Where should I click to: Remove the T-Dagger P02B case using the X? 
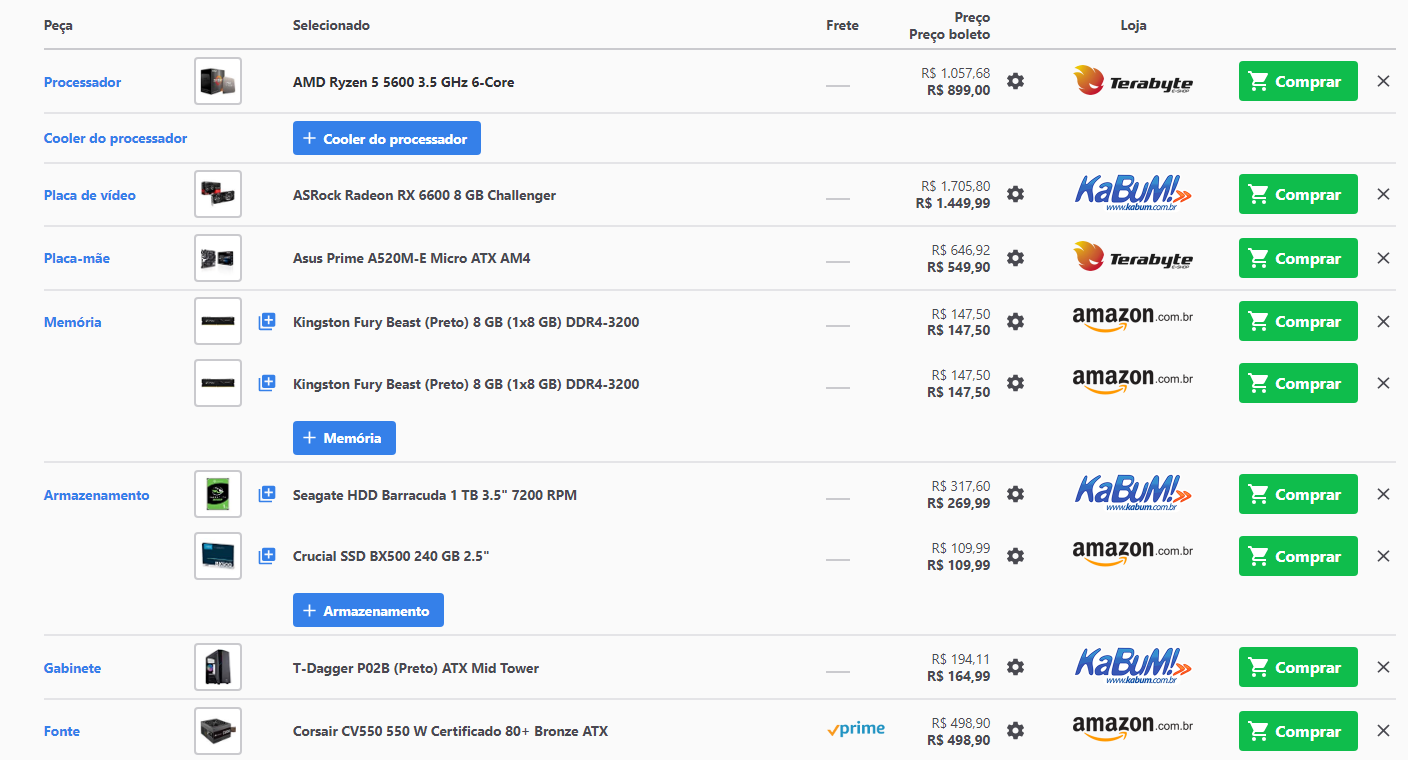(x=1383, y=667)
